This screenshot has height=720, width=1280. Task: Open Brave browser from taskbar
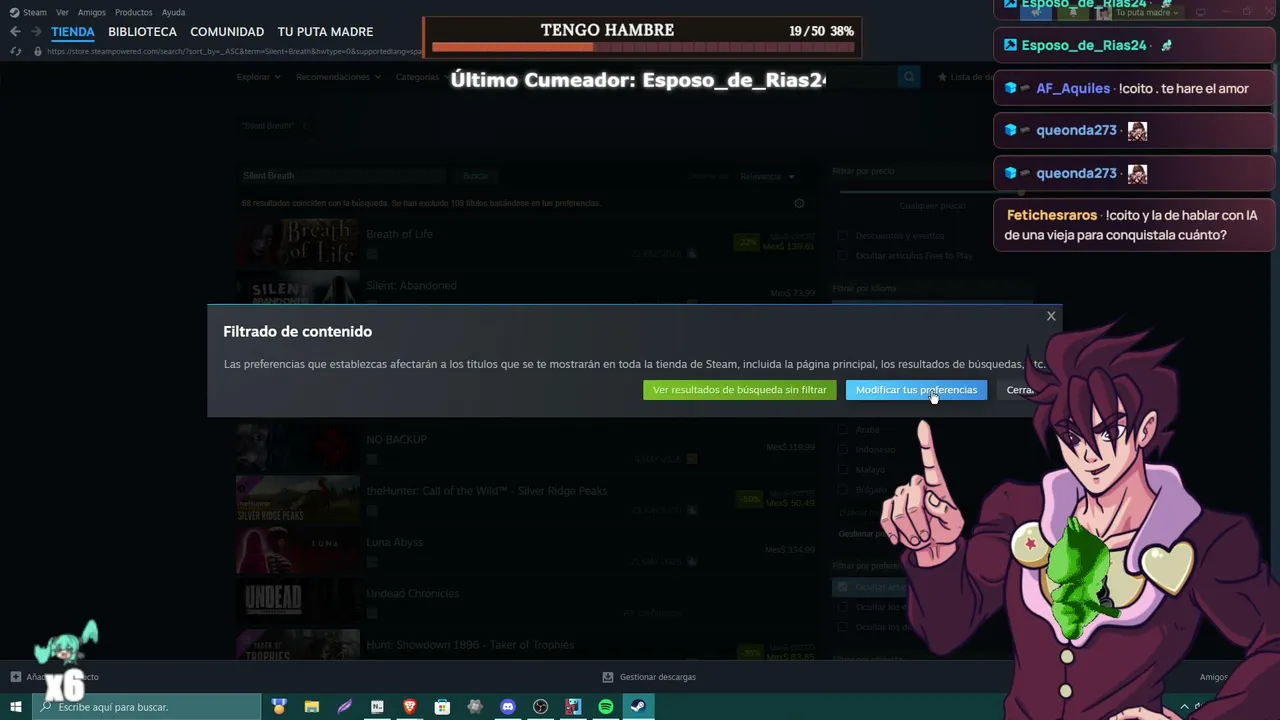[410, 707]
